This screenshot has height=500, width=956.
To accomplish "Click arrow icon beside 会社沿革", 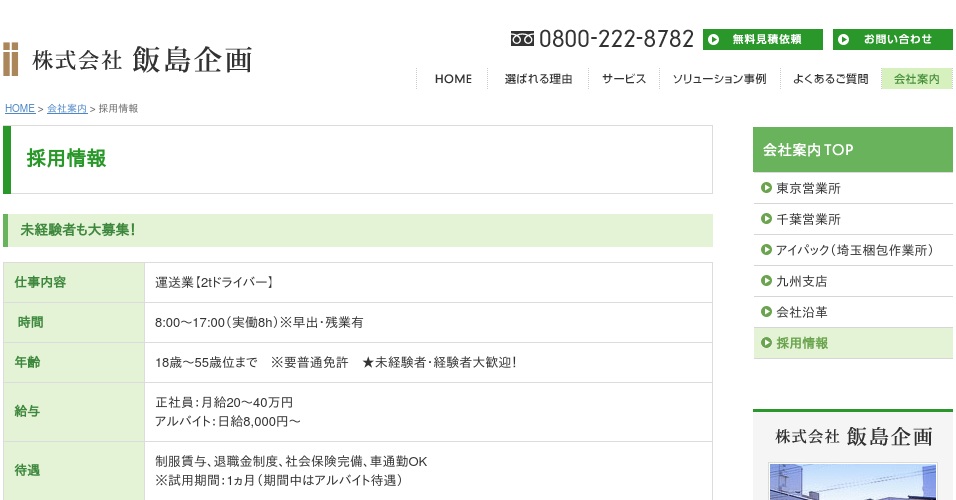I will tap(766, 312).
